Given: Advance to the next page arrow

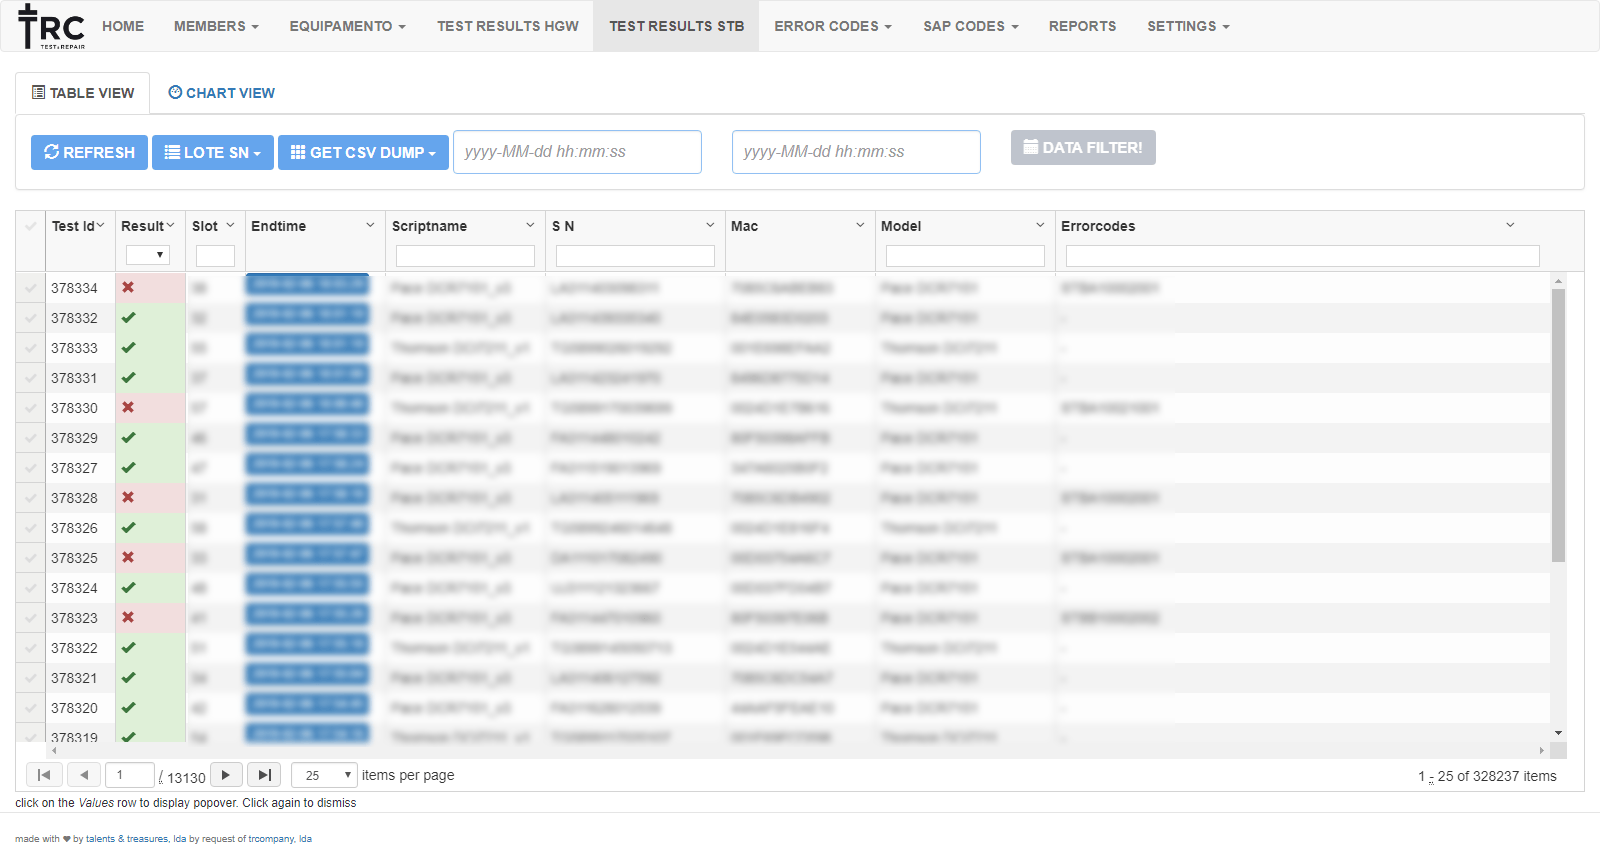Looking at the screenshot, I should pos(226,775).
